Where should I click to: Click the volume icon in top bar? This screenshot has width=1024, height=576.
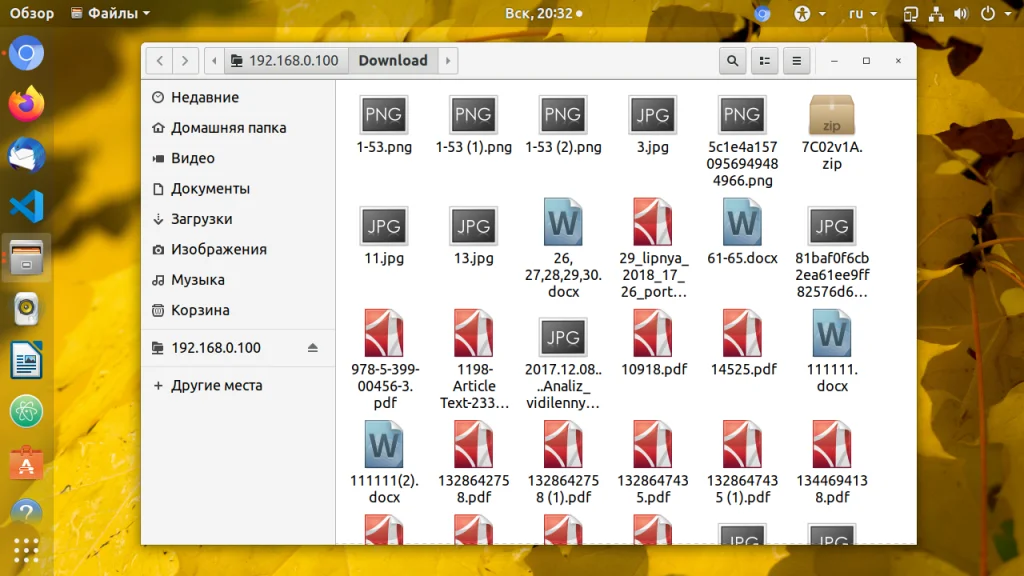pos(961,13)
